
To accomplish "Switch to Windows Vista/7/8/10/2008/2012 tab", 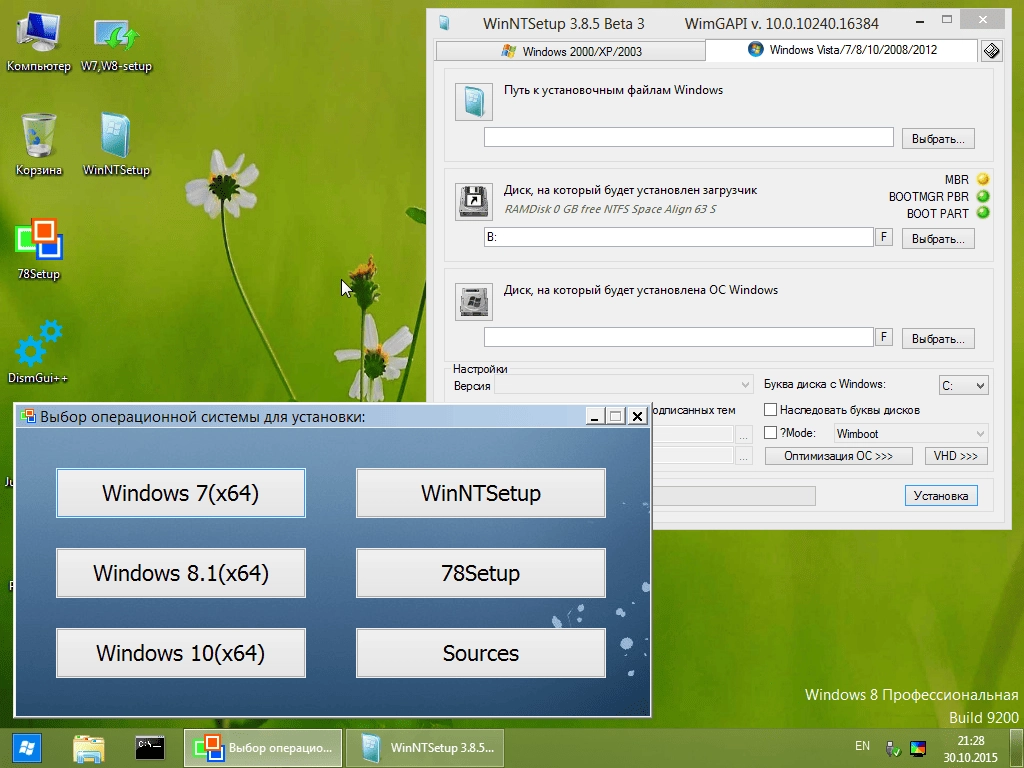I will point(842,50).
